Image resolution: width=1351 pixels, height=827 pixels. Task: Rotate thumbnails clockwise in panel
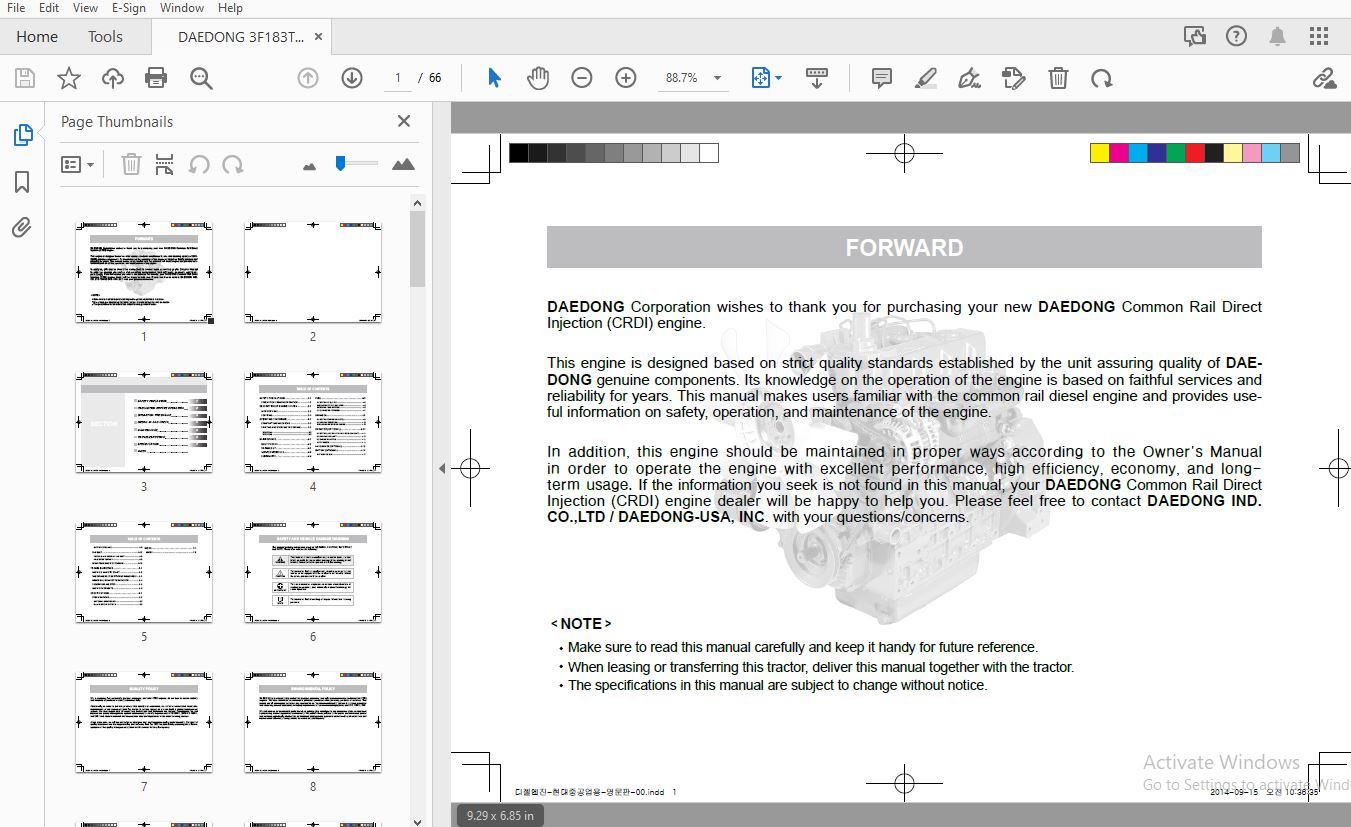[233, 164]
